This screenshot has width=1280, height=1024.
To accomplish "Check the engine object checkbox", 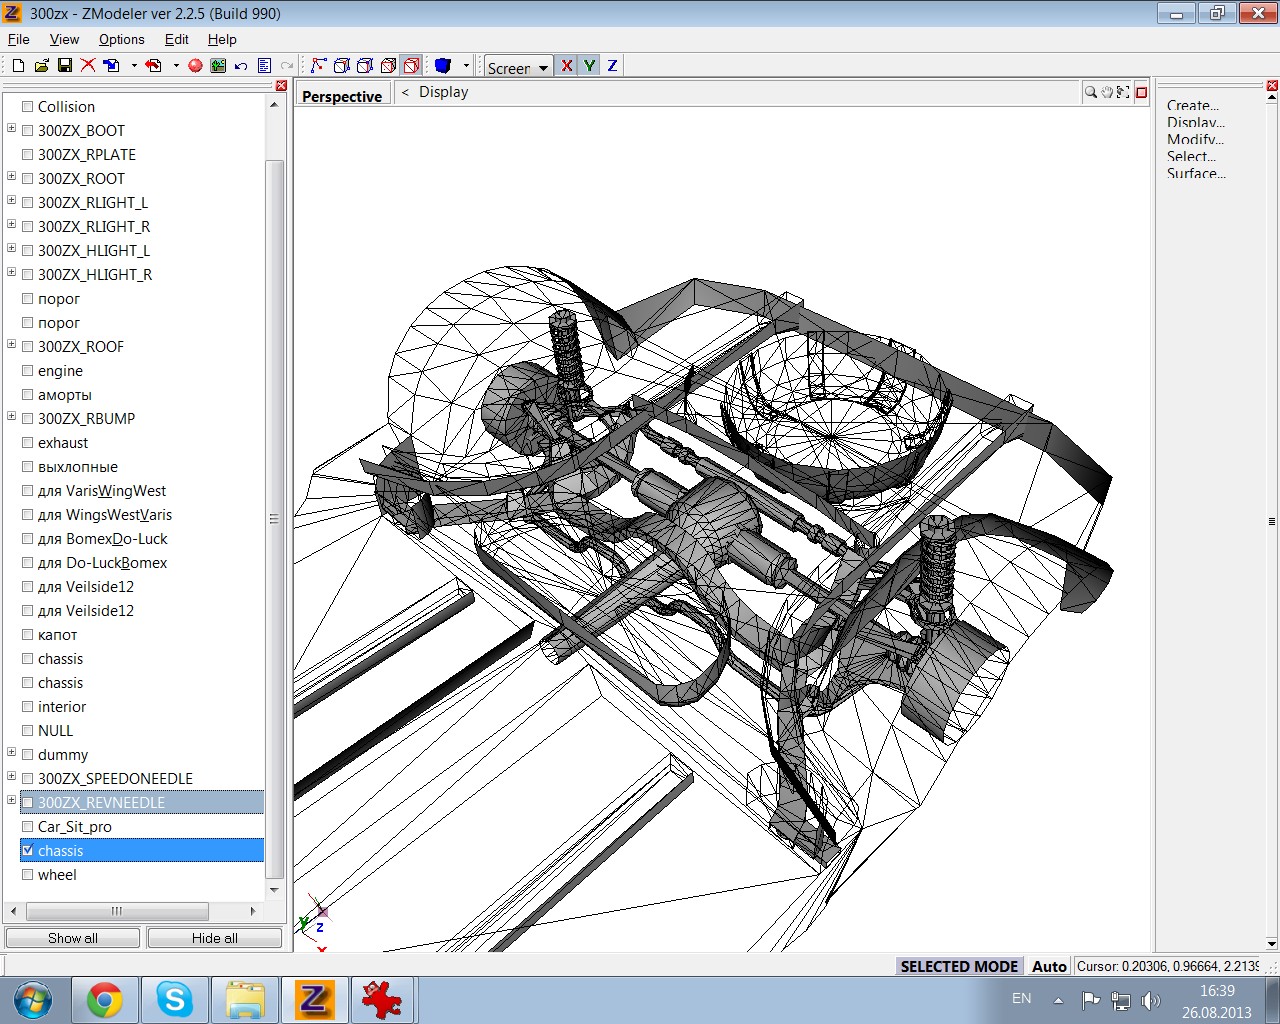I will tap(28, 370).
